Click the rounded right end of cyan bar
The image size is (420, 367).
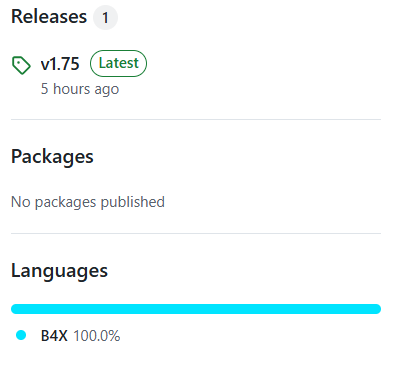(x=376, y=309)
